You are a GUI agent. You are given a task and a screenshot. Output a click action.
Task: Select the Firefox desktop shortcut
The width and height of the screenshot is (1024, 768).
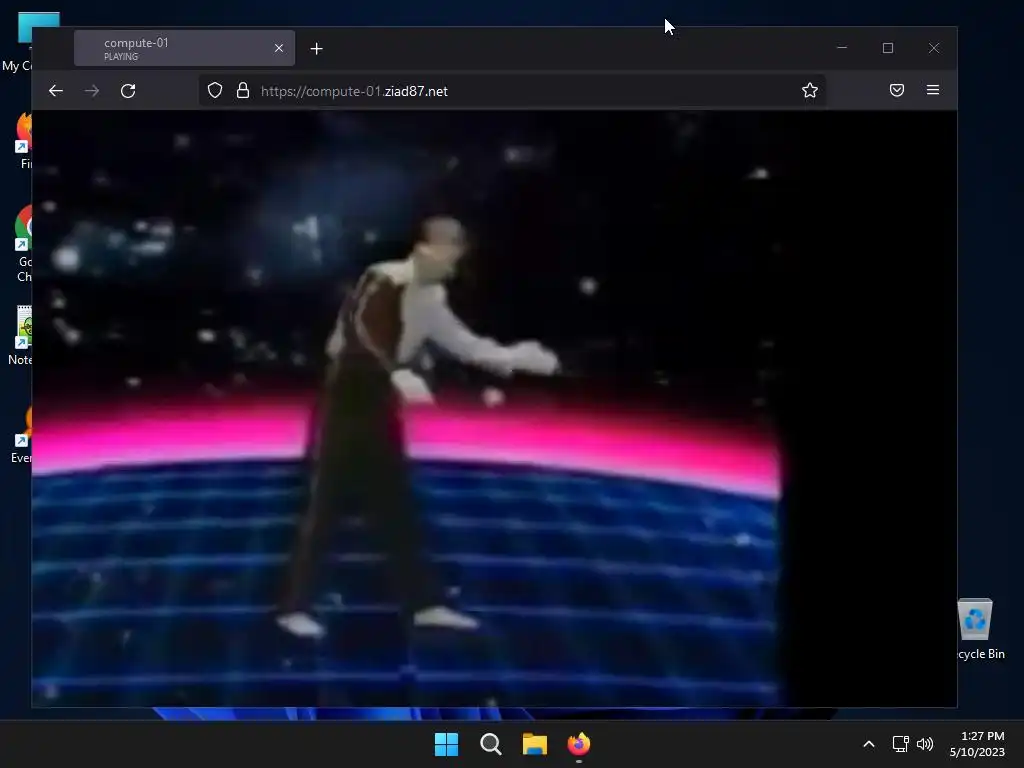[x=24, y=140]
